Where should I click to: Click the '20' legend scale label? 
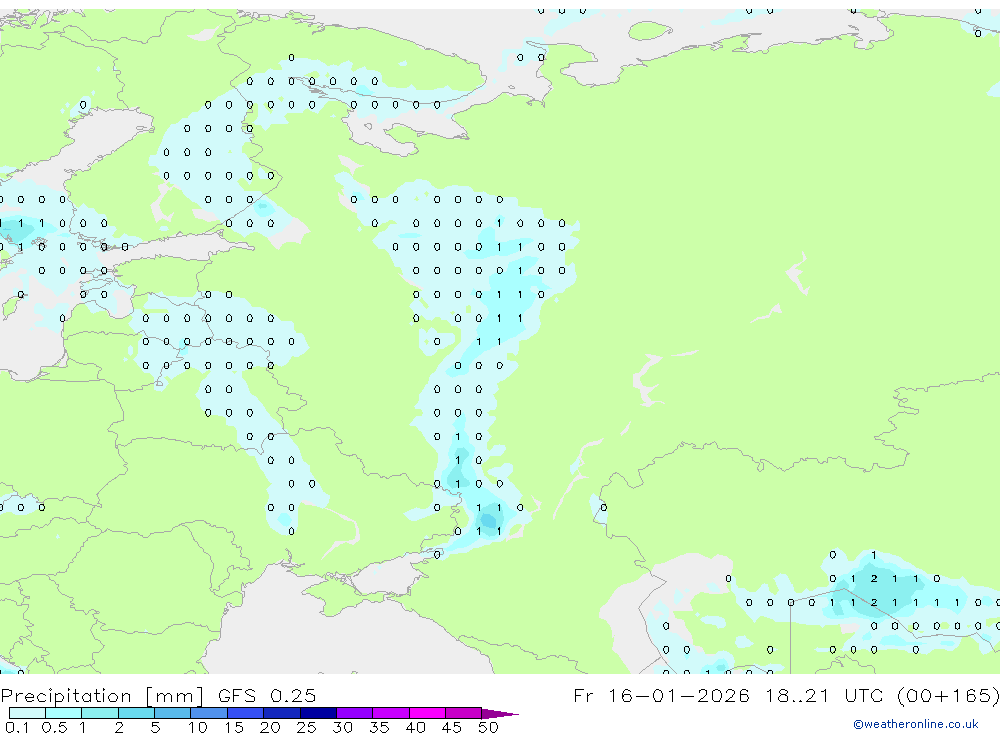click(x=270, y=727)
